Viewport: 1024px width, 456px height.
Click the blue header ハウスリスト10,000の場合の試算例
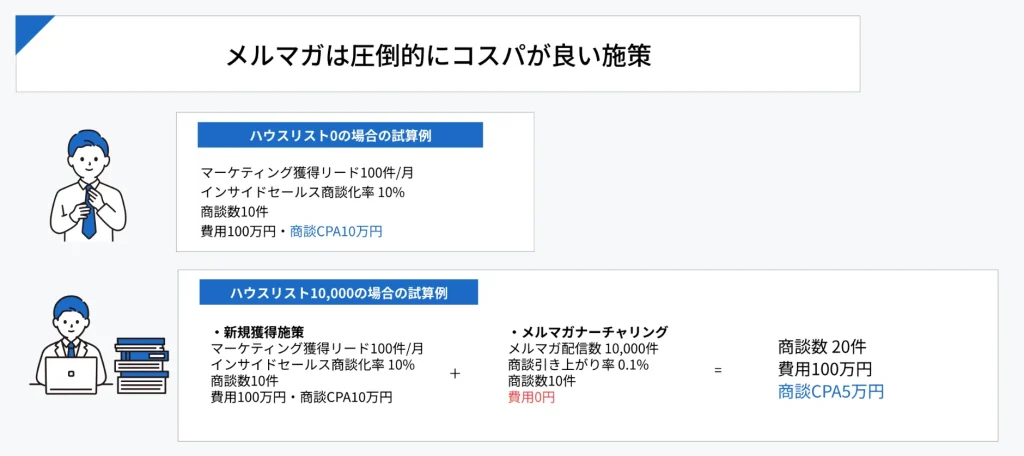point(338,292)
